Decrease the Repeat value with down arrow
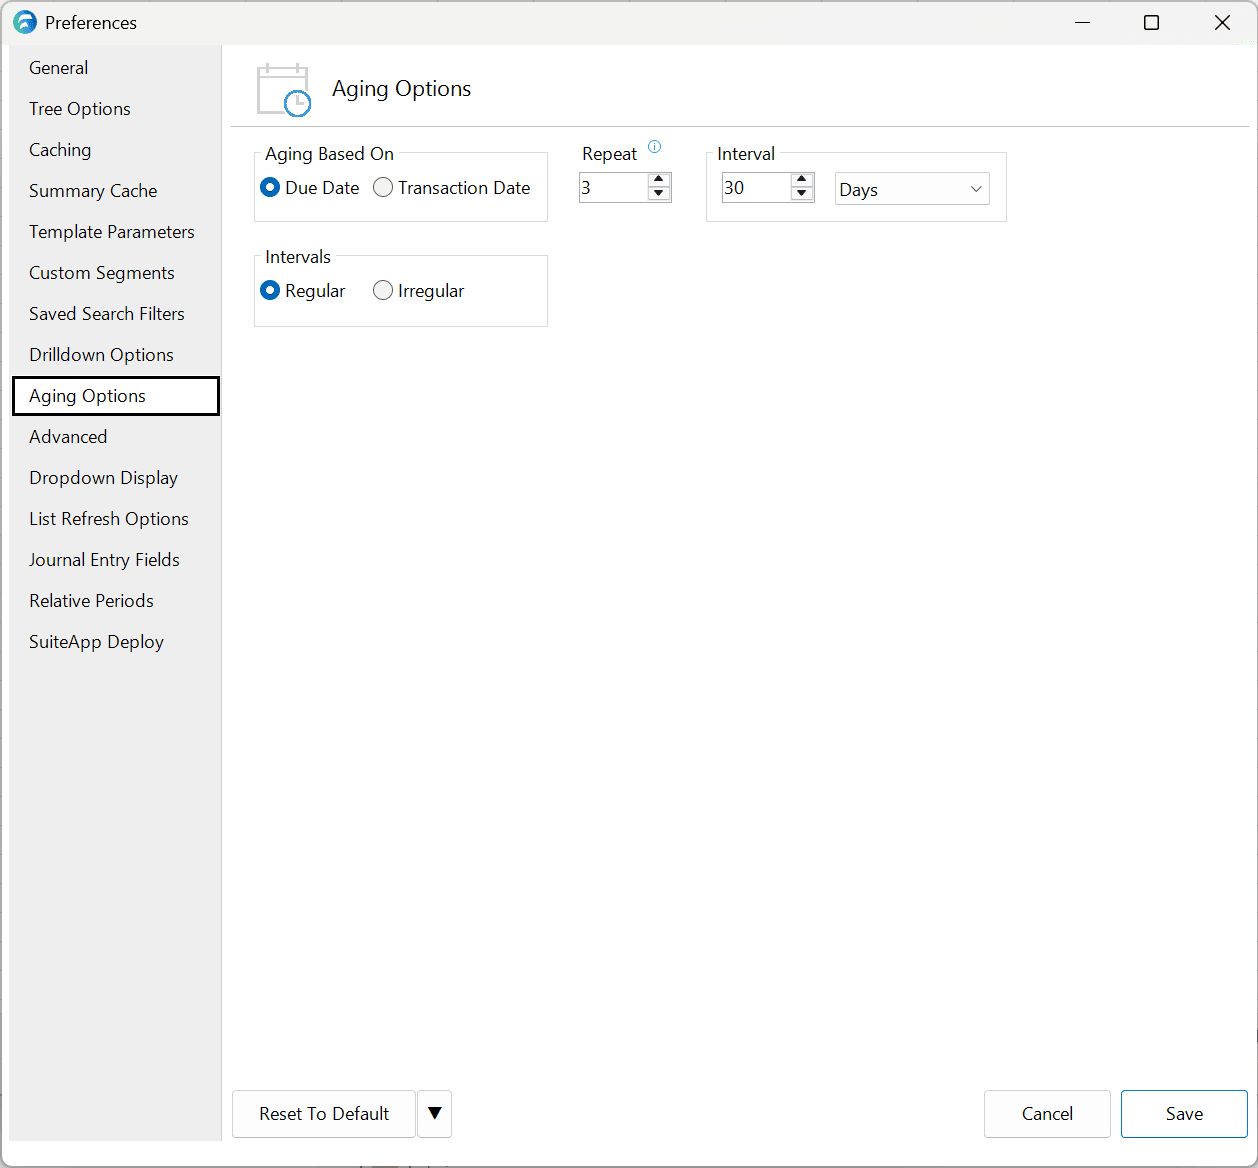 point(658,194)
